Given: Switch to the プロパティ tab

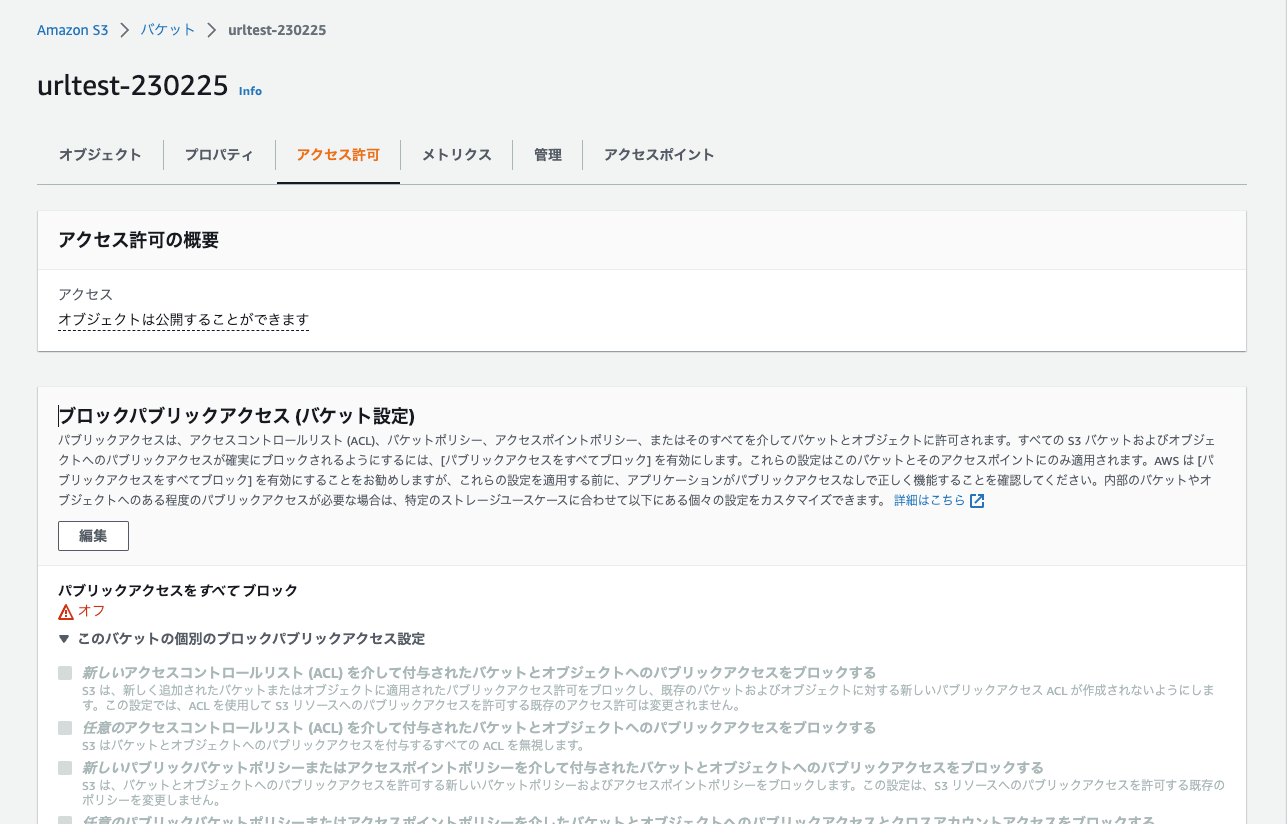Looking at the screenshot, I should (219, 155).
